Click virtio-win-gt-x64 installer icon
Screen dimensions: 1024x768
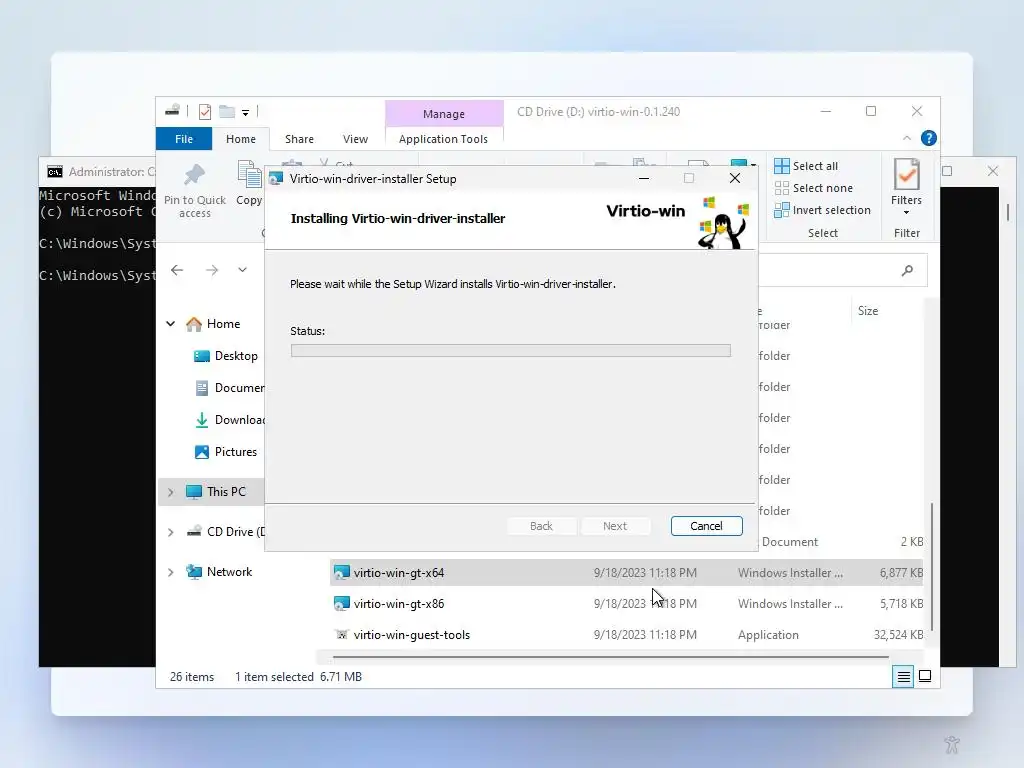[x=342, y=573]
